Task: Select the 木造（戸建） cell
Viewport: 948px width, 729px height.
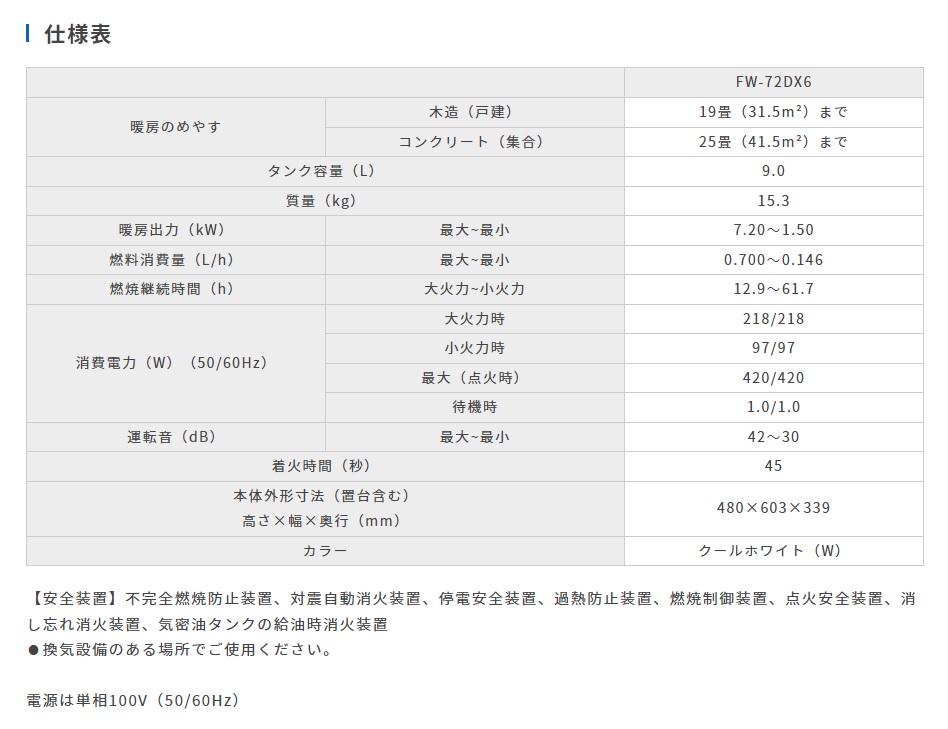Action: point(475,112)
